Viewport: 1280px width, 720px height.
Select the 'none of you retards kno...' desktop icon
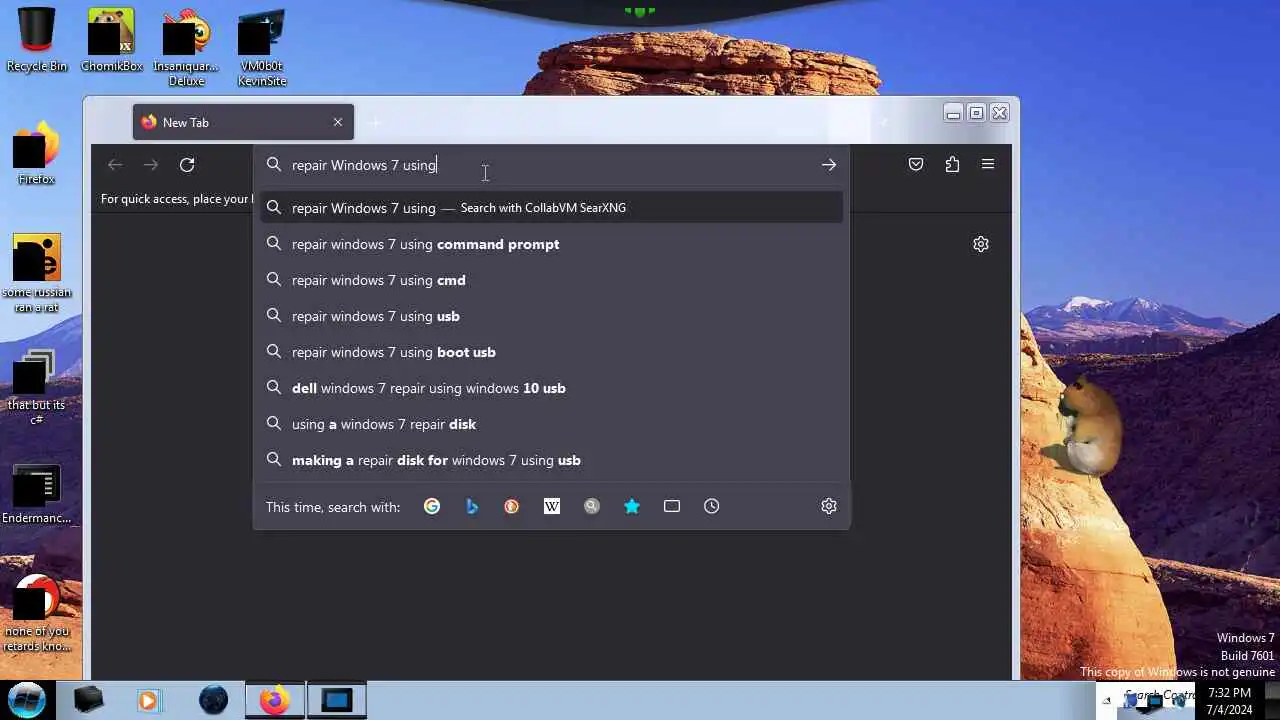tap(37, 612)
